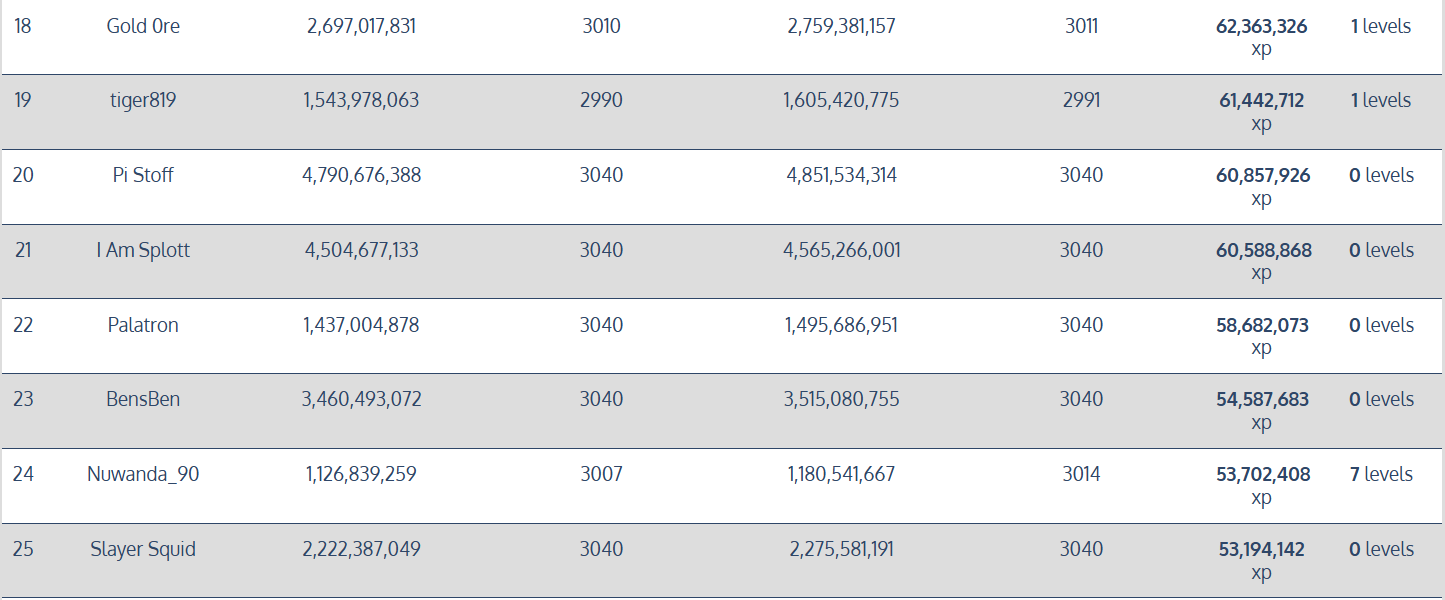This screenshot has height=600, width=1445.
Task: Click rank number 25 cell
Action: click(x=23, y=549)
